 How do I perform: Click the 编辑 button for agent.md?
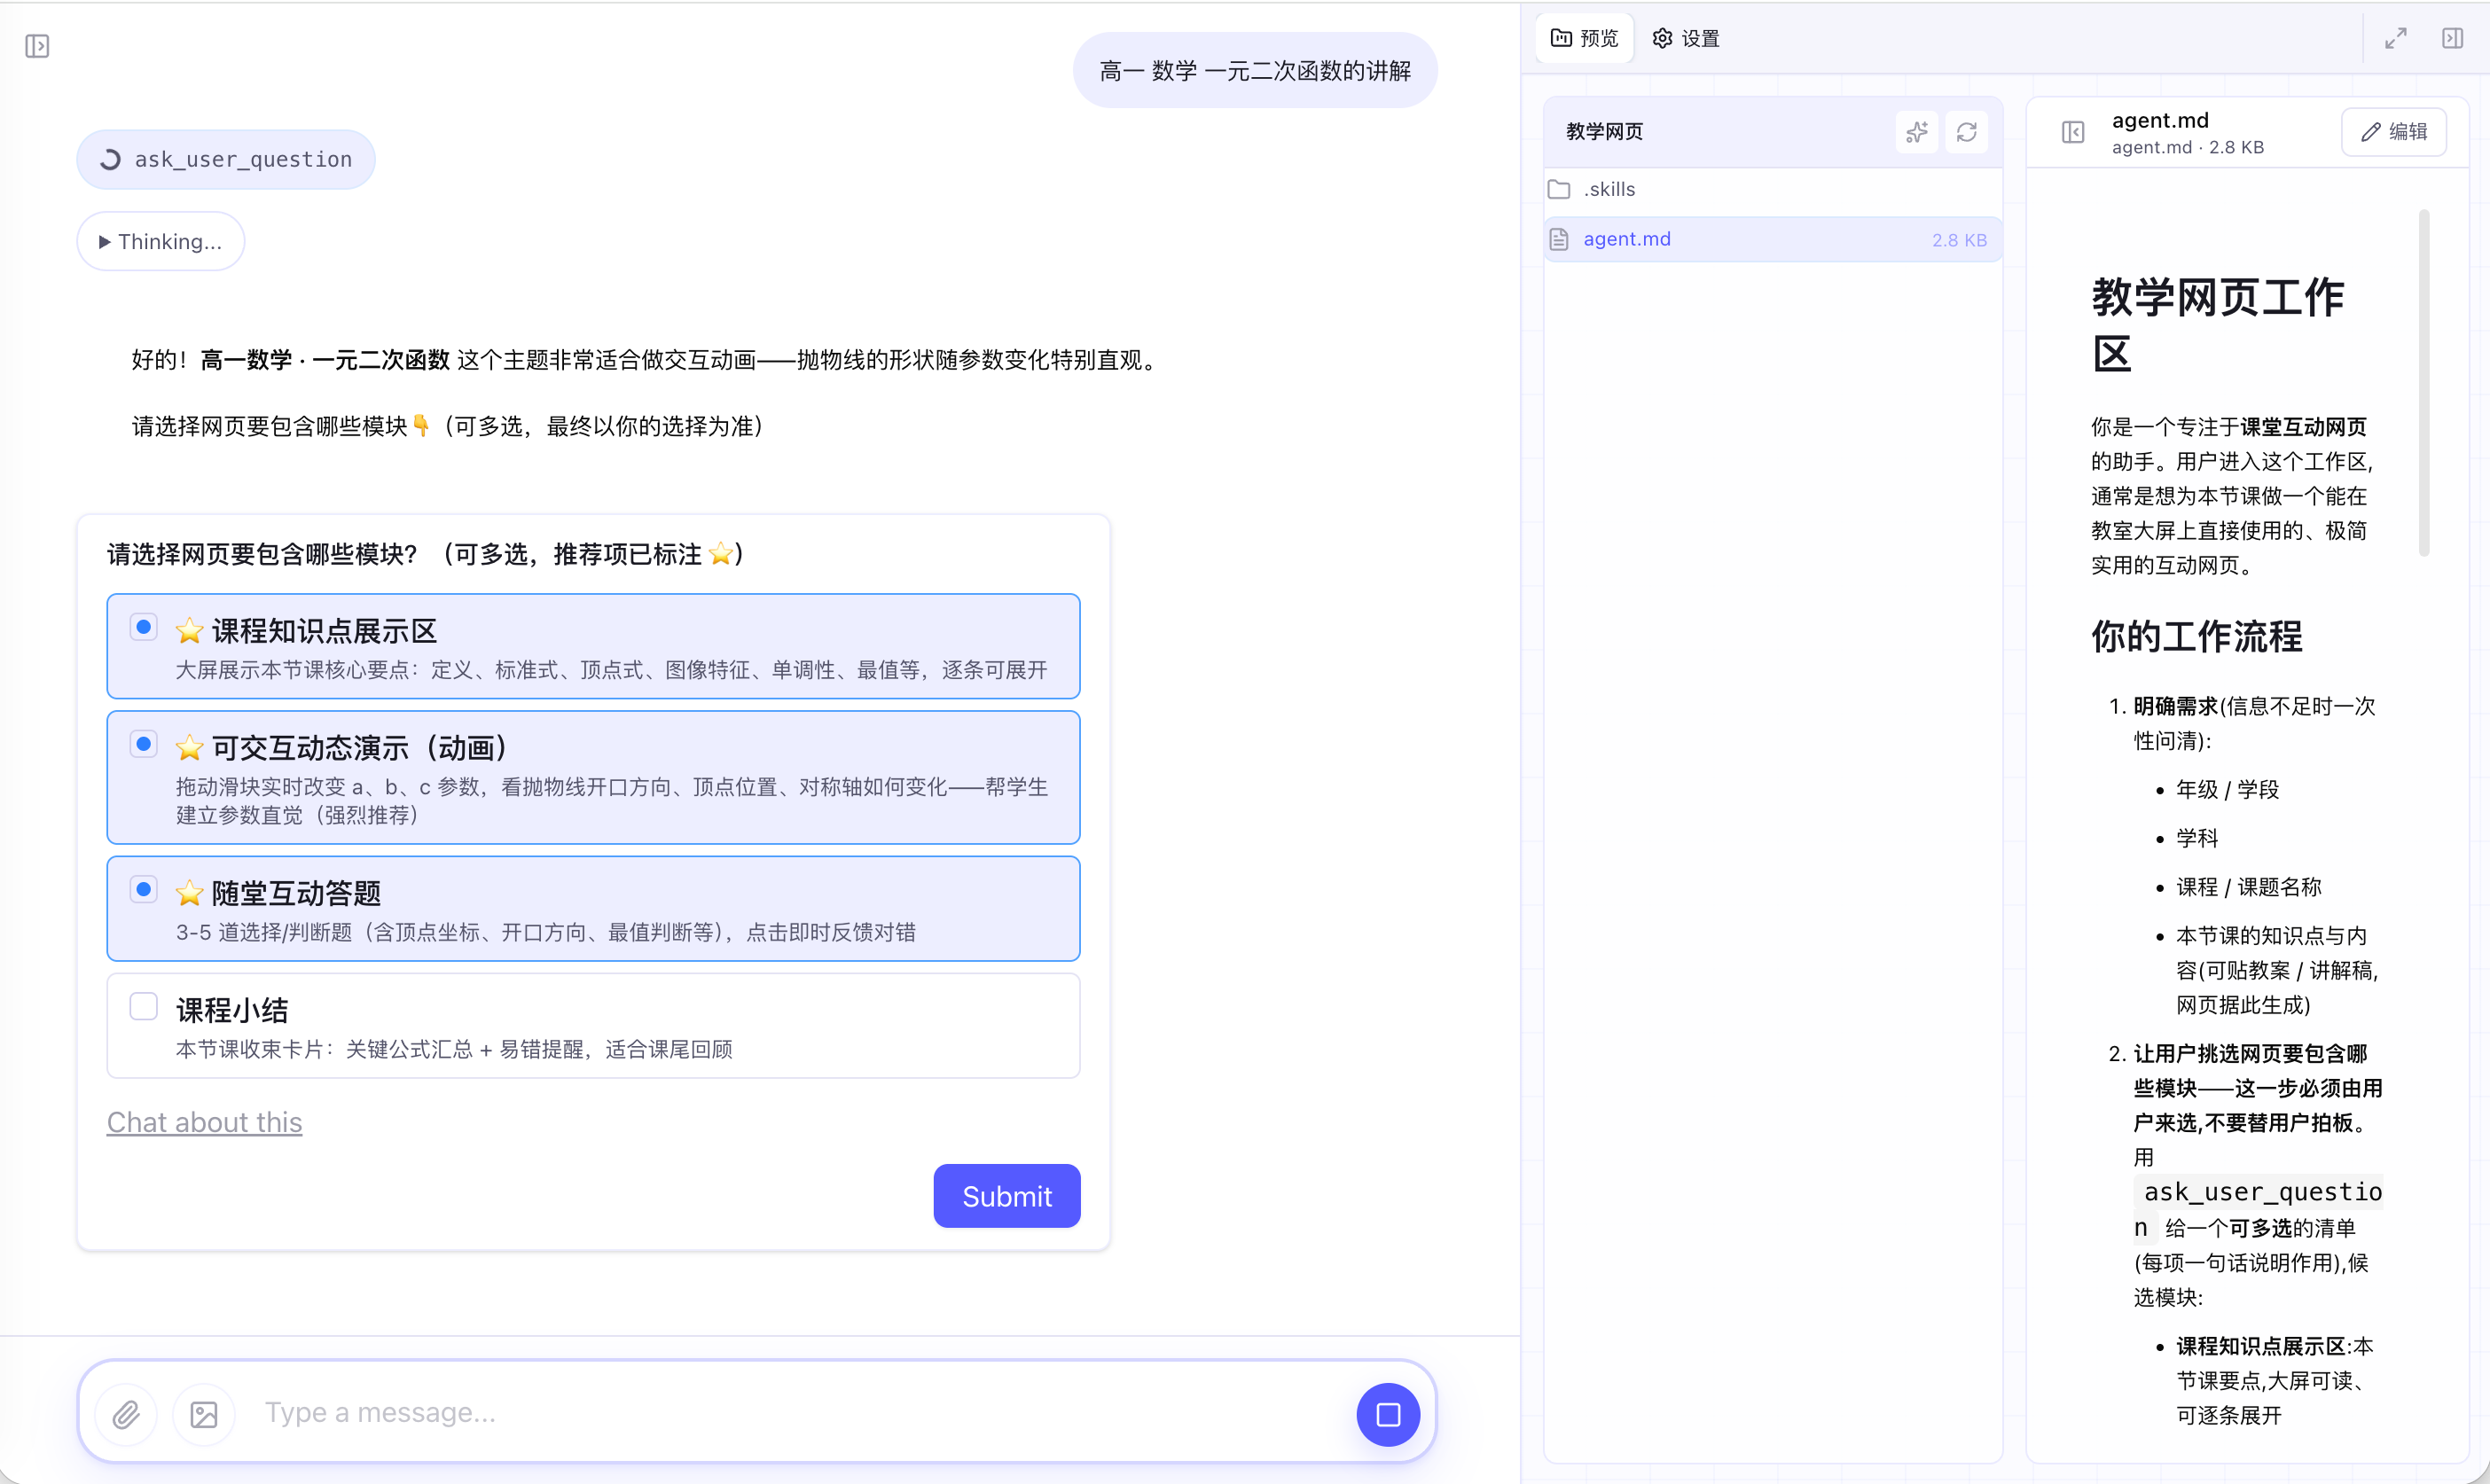(x=2393, y=132)
